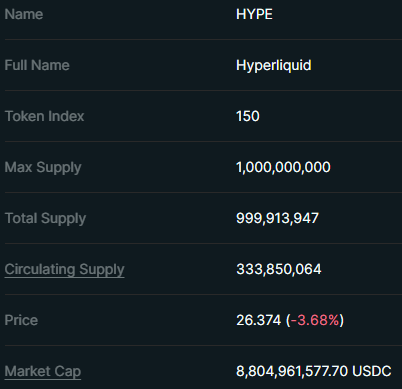
Task: Click the Token Index label
Action: (x=44, y=116)
